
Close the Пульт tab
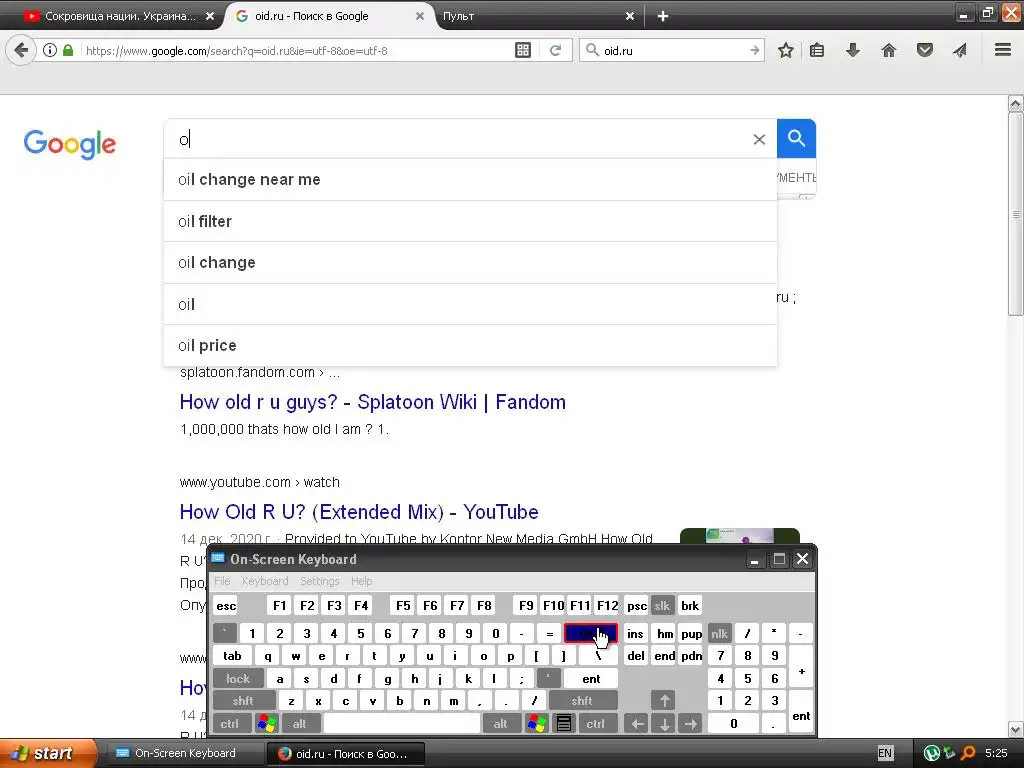630,16
